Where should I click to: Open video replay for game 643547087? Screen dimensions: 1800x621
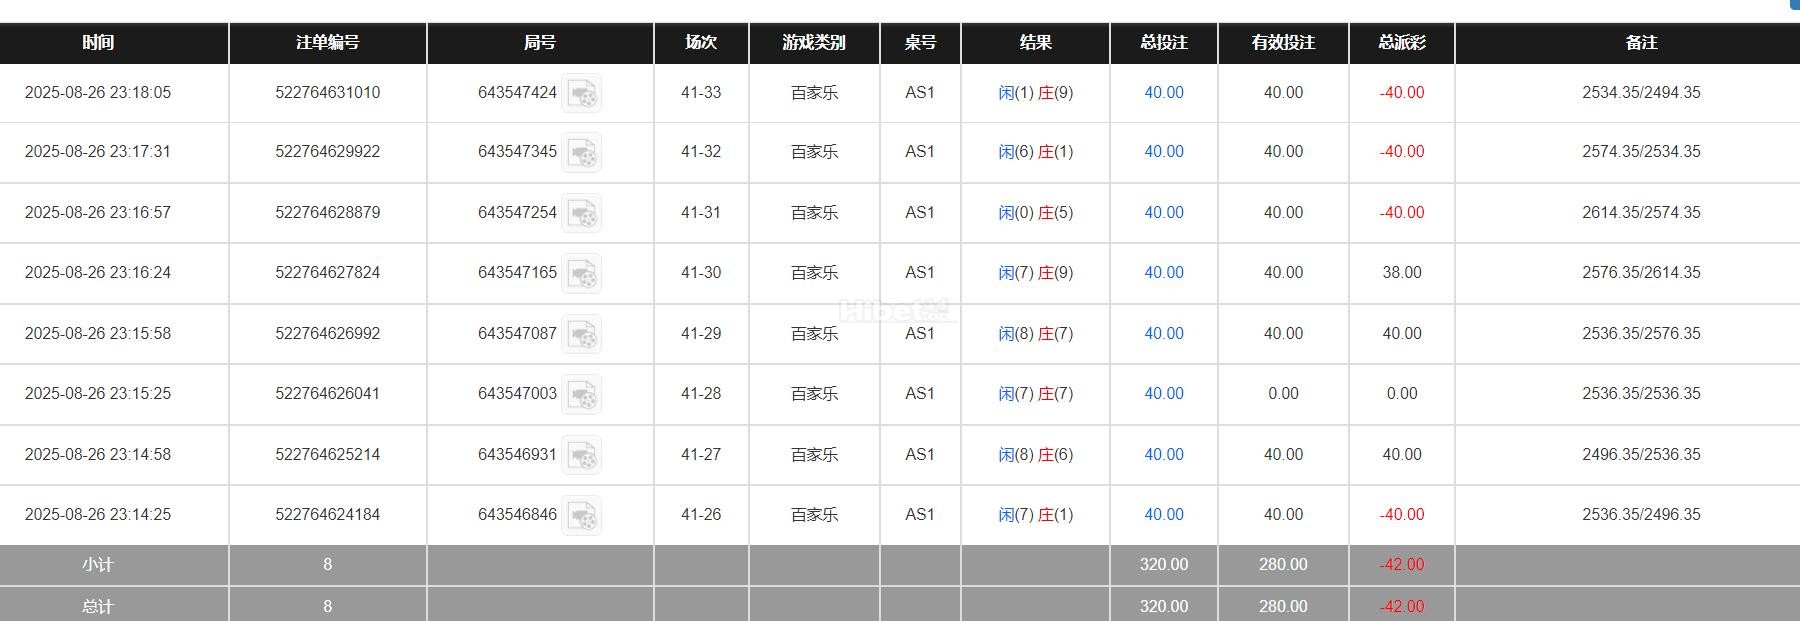click(586, 334)
